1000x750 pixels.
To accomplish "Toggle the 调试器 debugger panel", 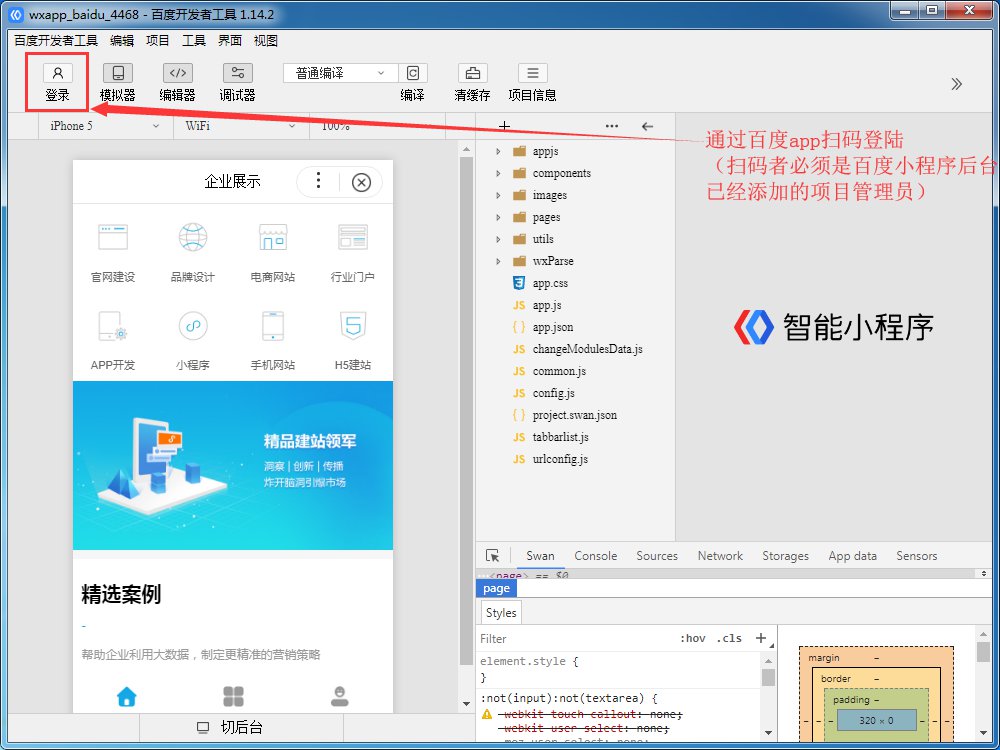I will coord(237,73).
